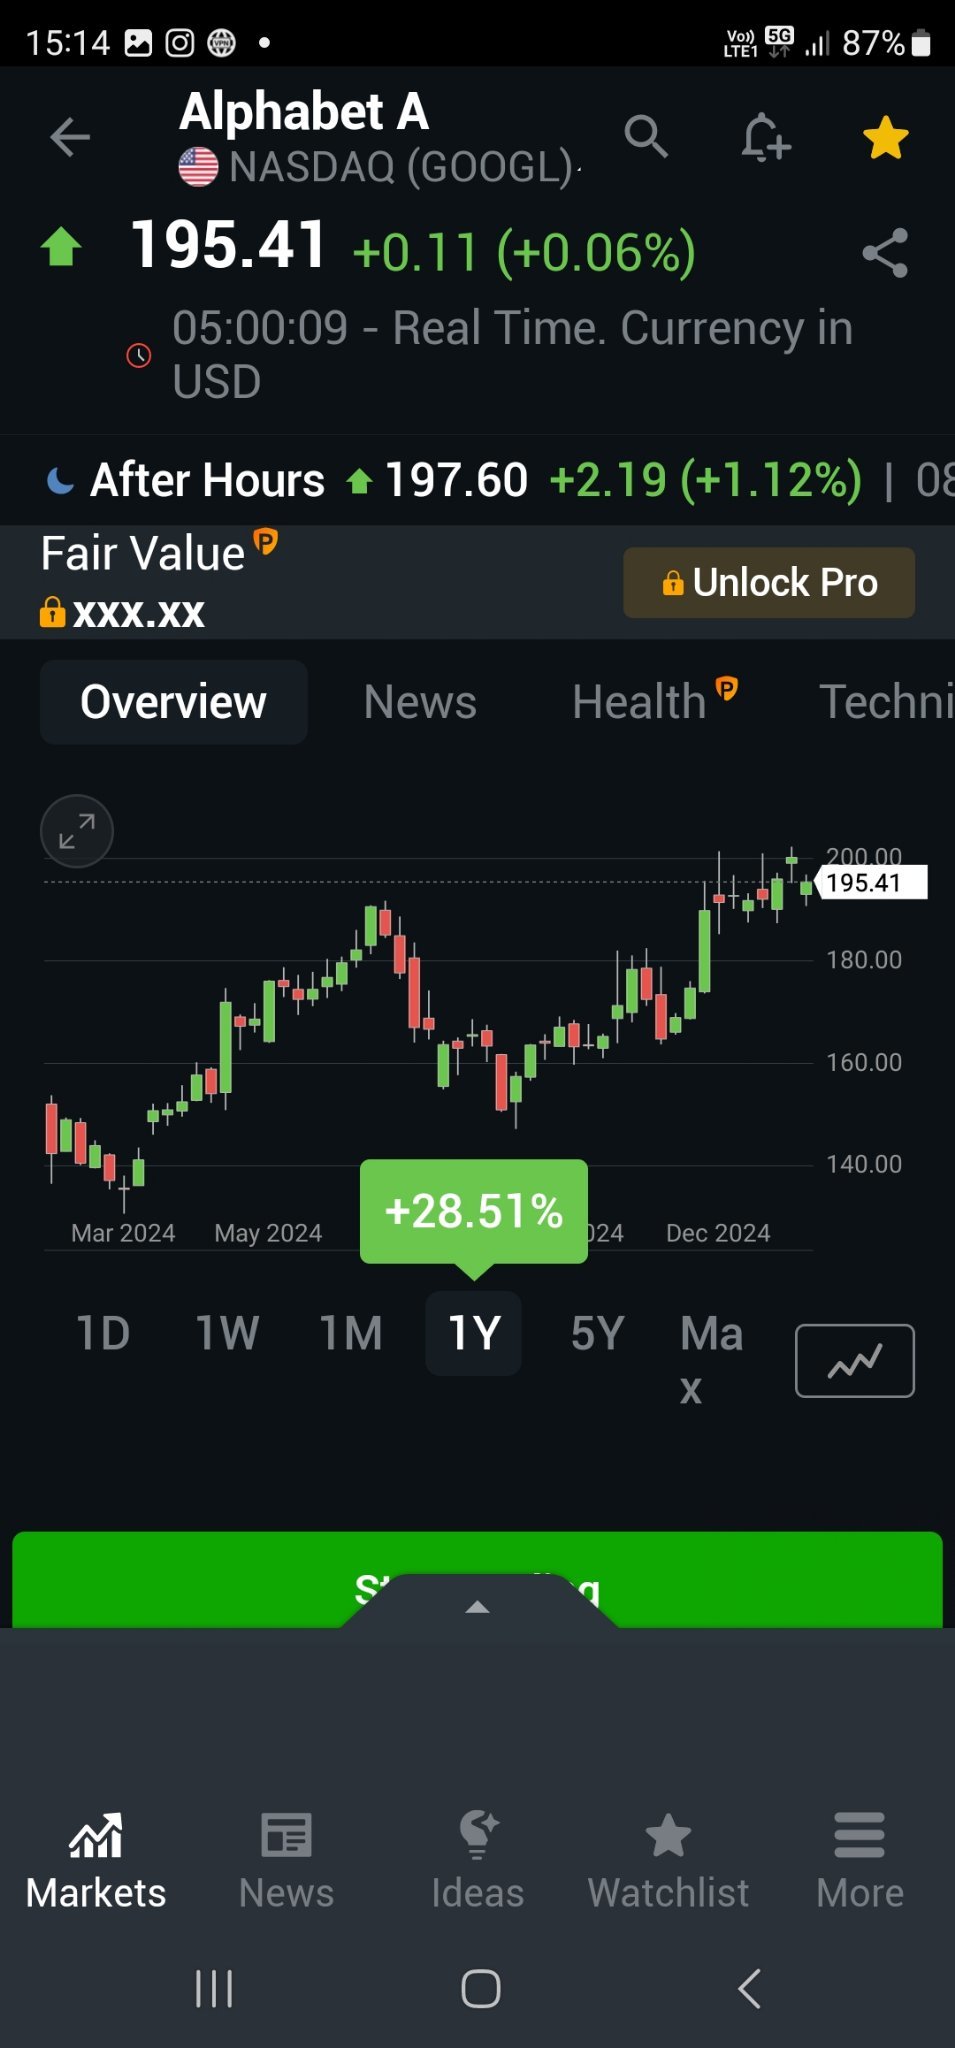955x2048 pixels.
Task: Tap the +28.51% tooltip
Action: coord(474,1212)
